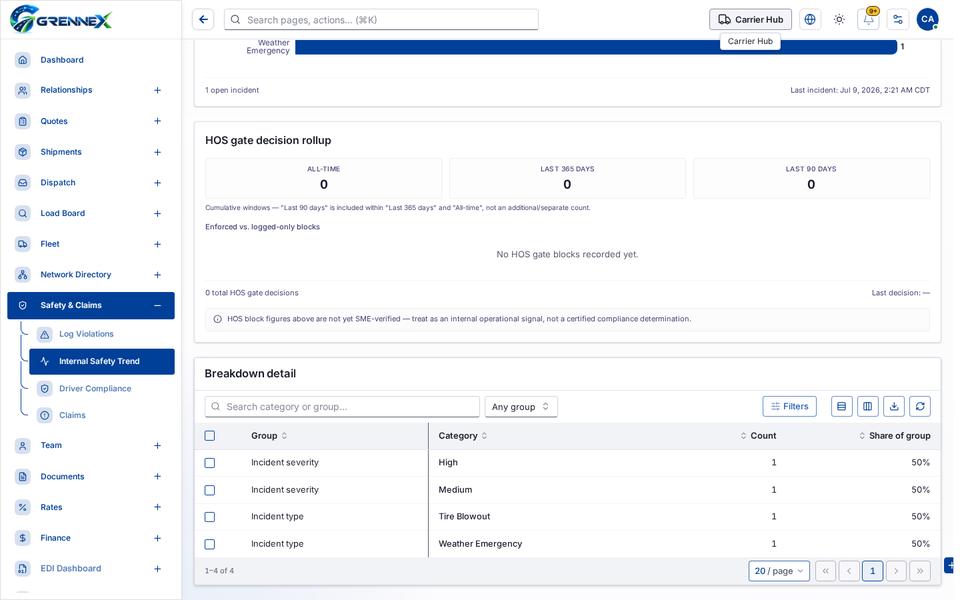Click the Finance dollar icon
Image resolution: width=960 pixels, height=600 pixels.
23,538
